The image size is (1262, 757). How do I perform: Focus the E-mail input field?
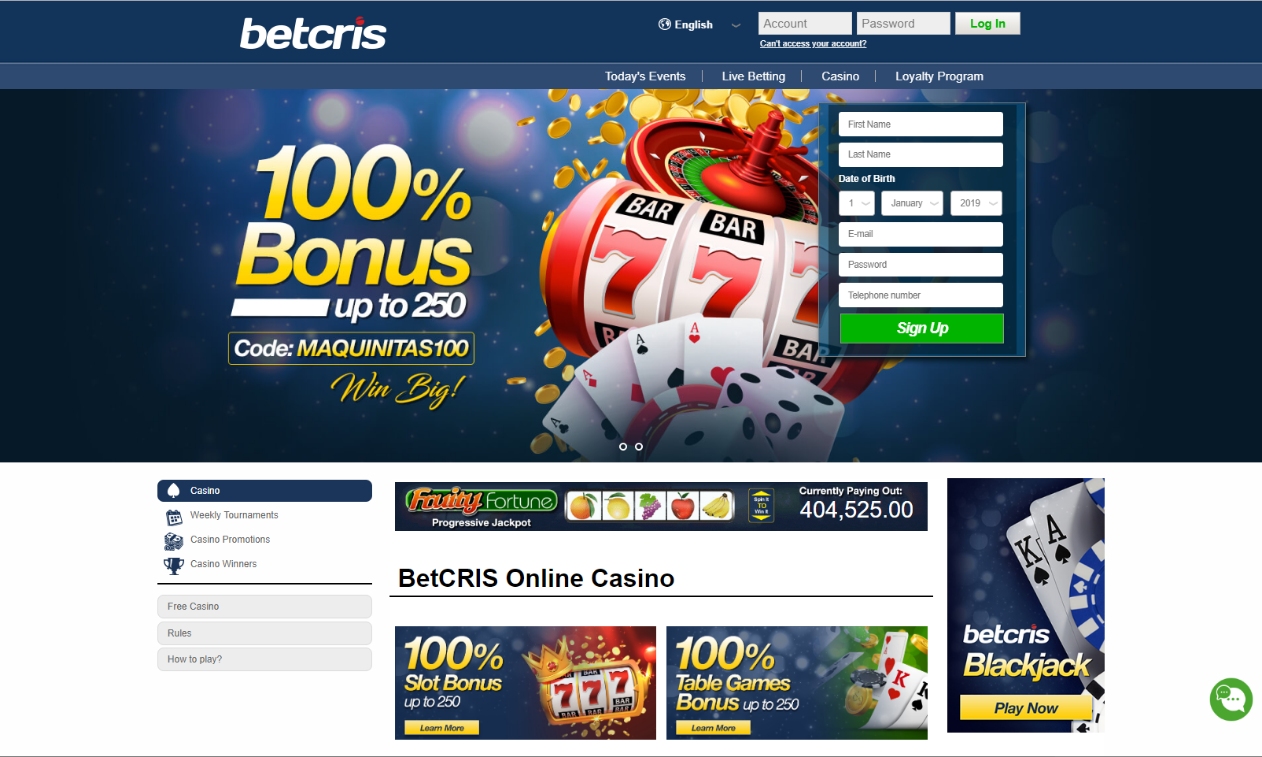tap(921, 234)
